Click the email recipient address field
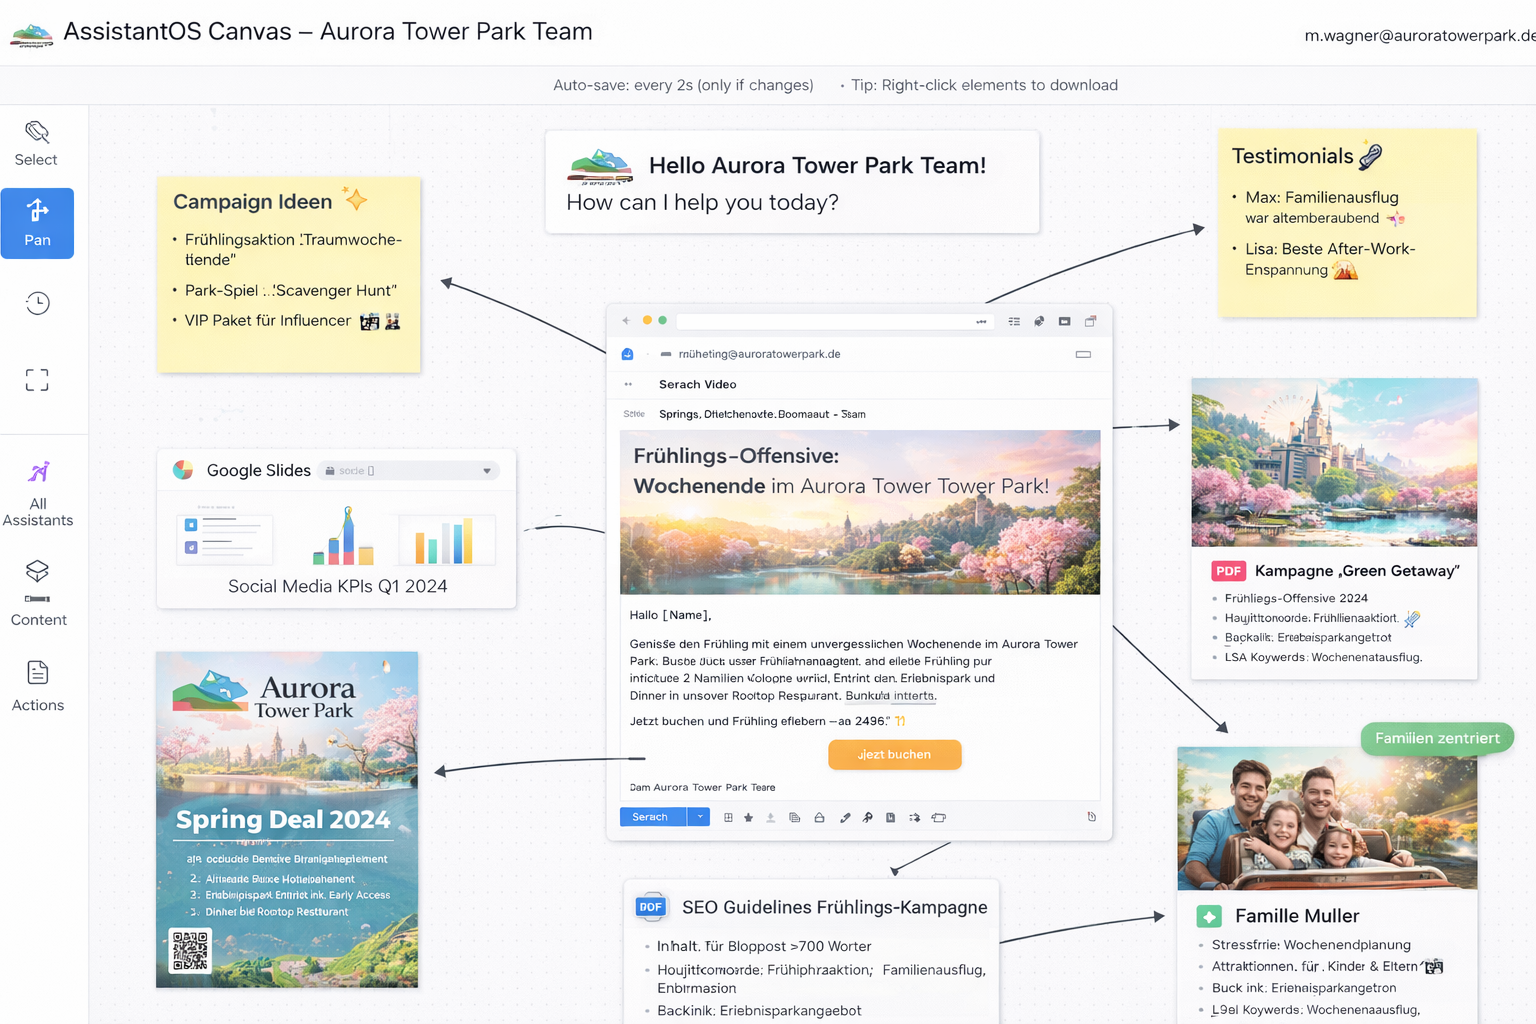 pyautogui.click(x=759, y=354)
